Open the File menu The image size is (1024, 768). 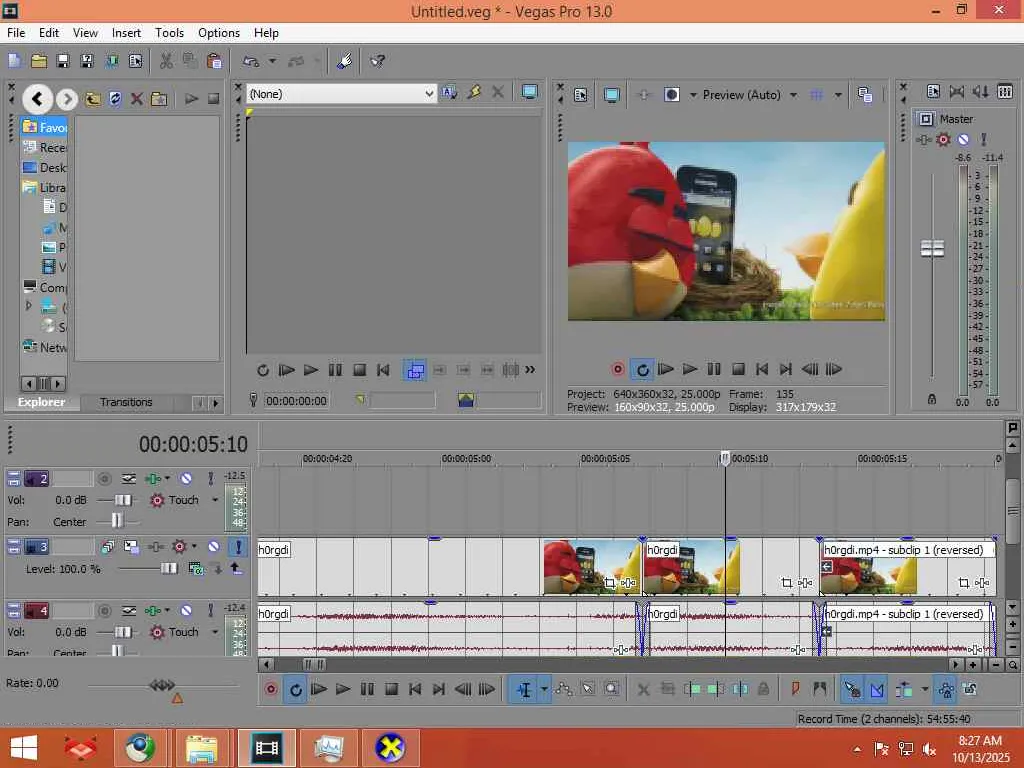click(16, 33)
